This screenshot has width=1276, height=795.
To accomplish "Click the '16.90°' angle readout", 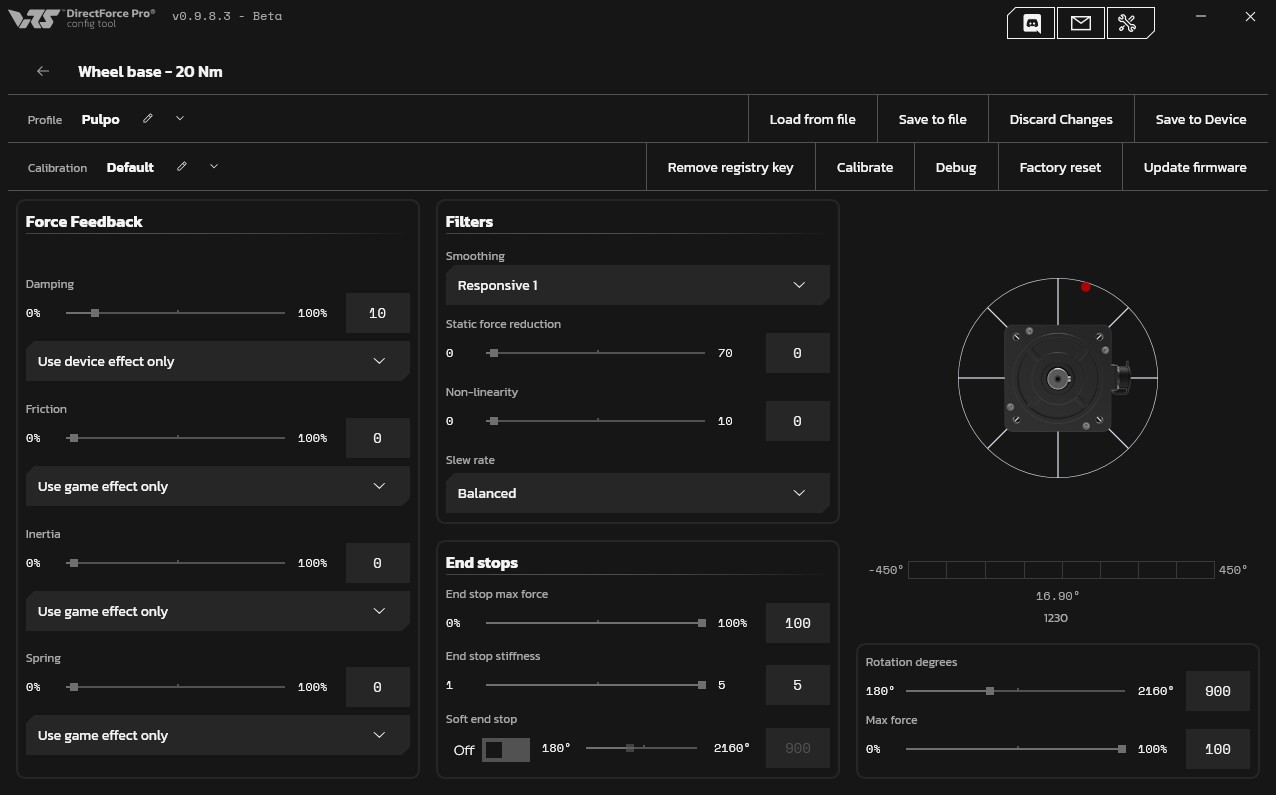I will click(1057, 596).
